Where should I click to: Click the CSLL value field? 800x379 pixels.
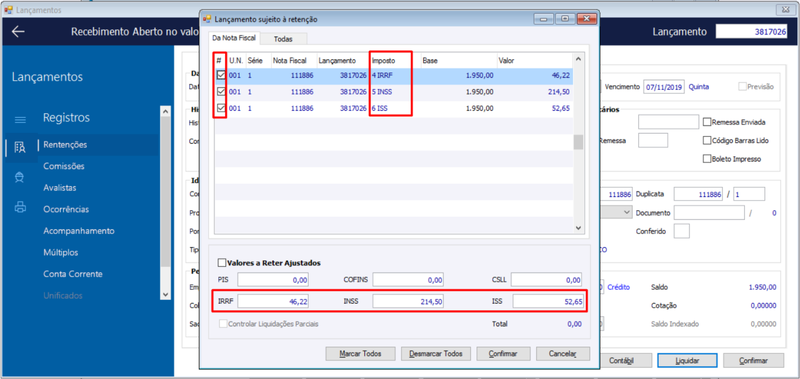546,280
